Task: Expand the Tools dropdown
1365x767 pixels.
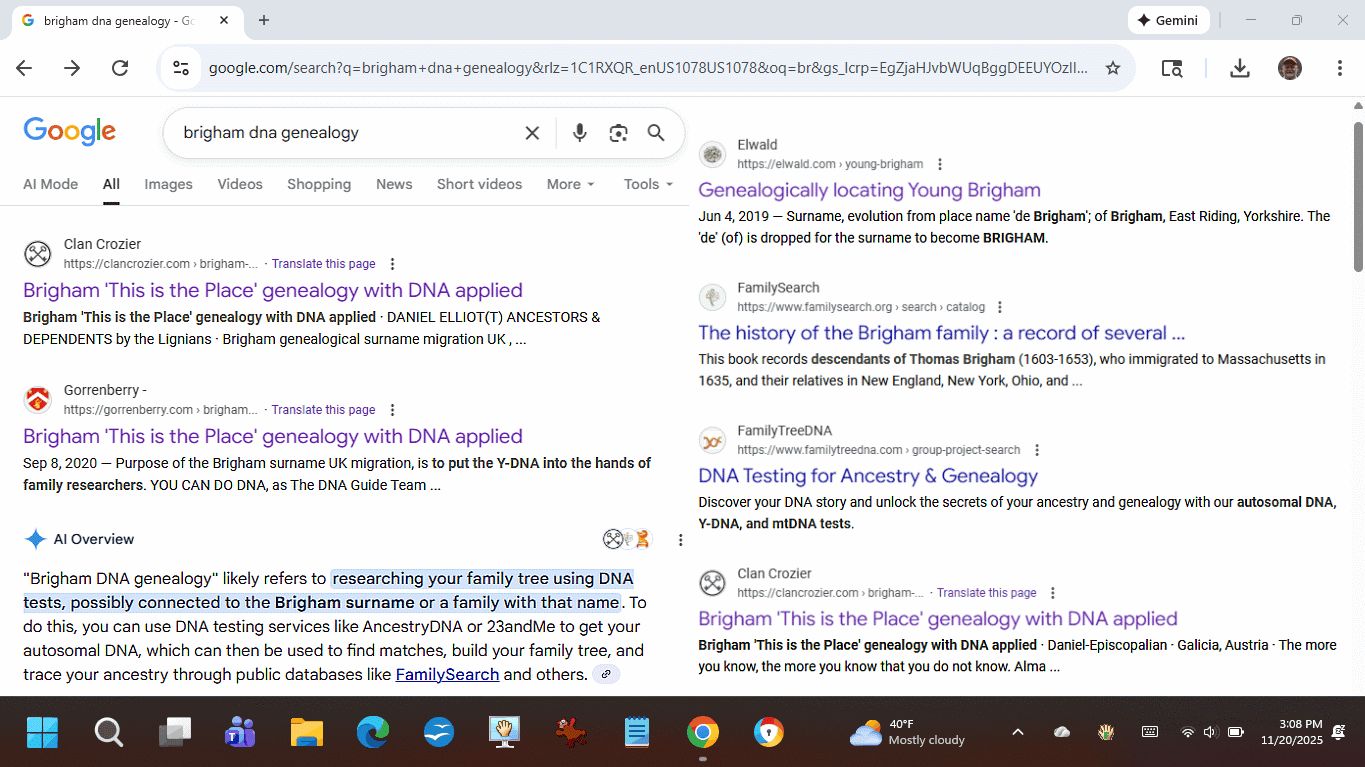Action: pyautogui.click(x=648, y=184)
